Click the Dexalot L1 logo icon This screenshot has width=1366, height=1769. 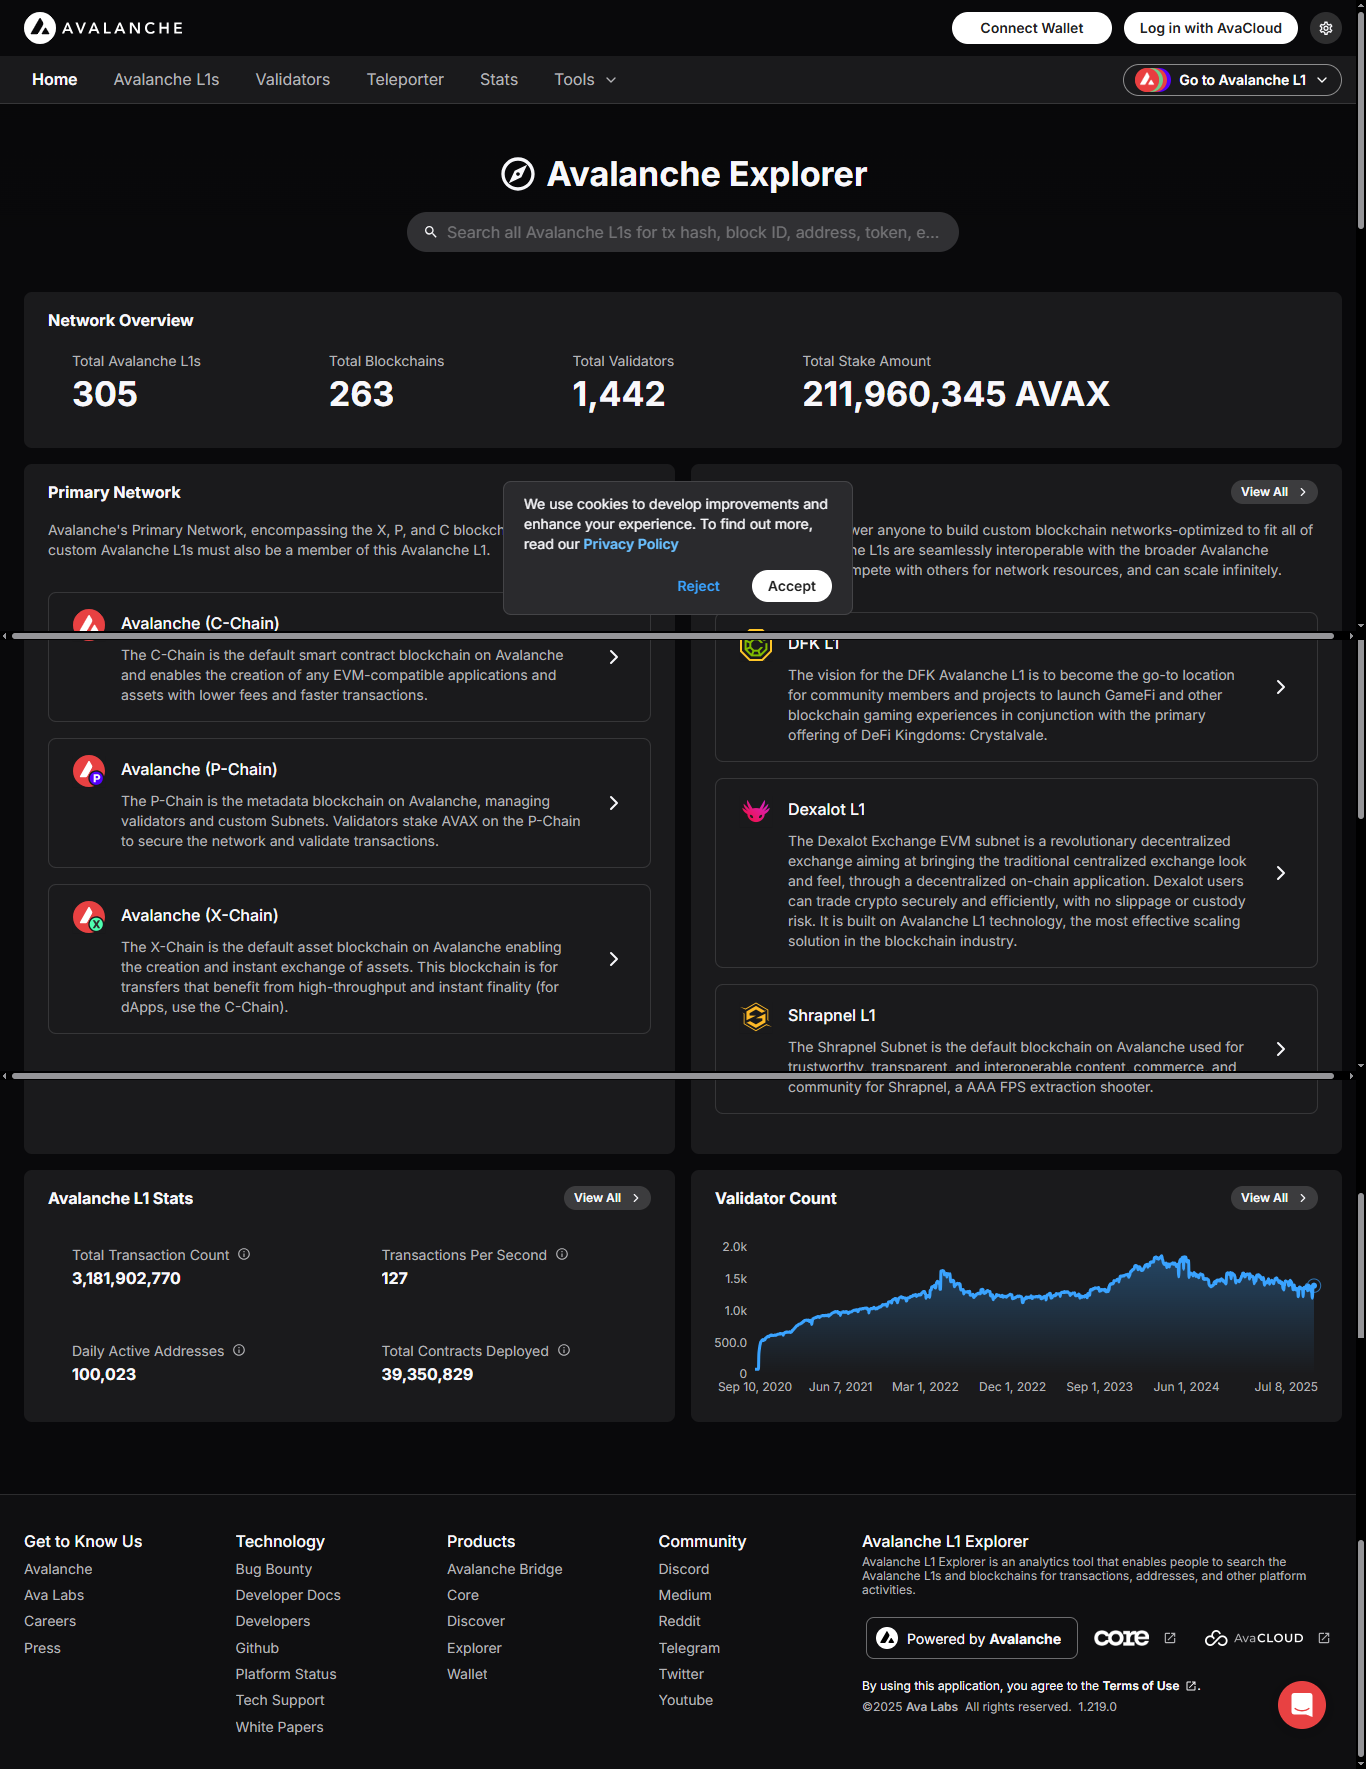click(x=756, y=810)
